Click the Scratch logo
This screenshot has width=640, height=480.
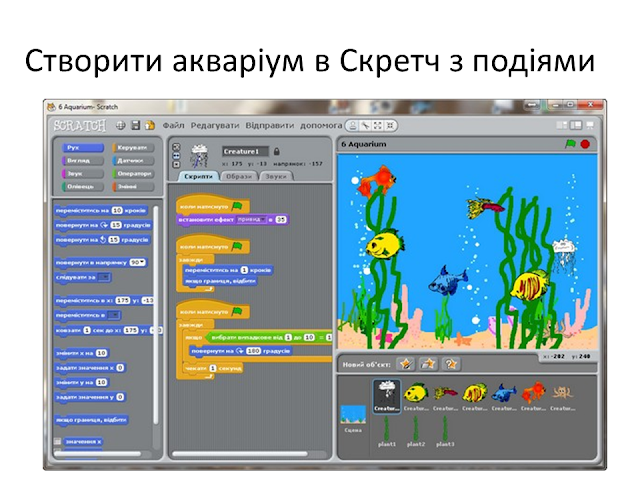pyautogui.click(x=80, y=125)
